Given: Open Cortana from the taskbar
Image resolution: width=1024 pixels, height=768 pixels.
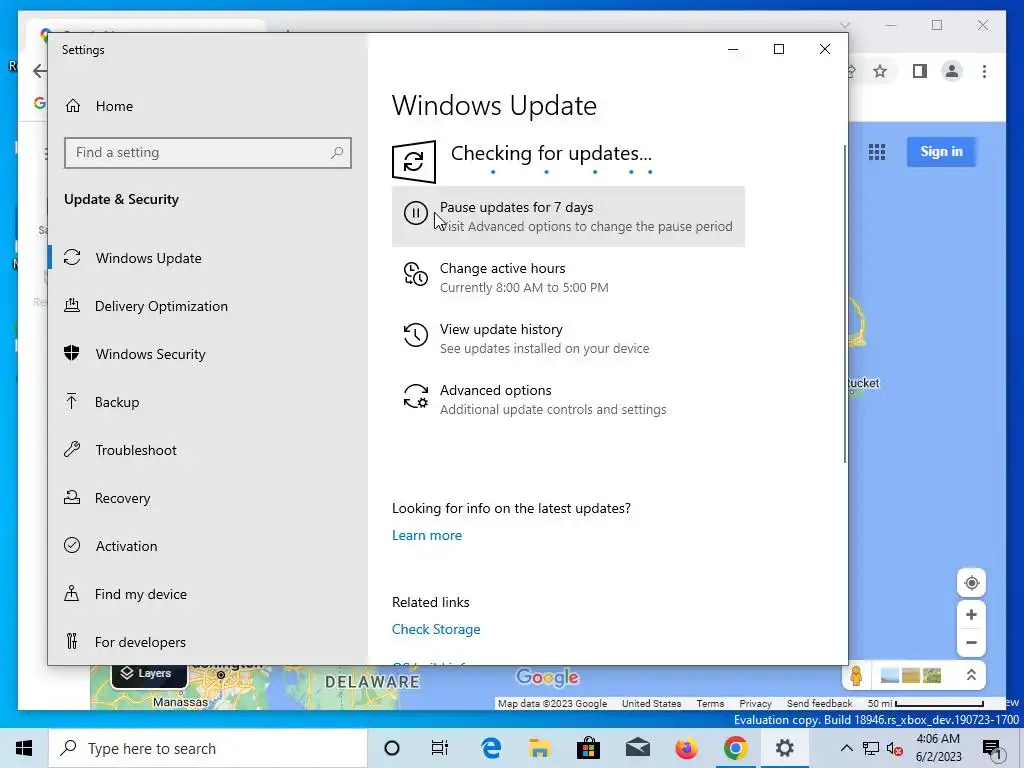Looking at the screenshot, I should [392, 748].
